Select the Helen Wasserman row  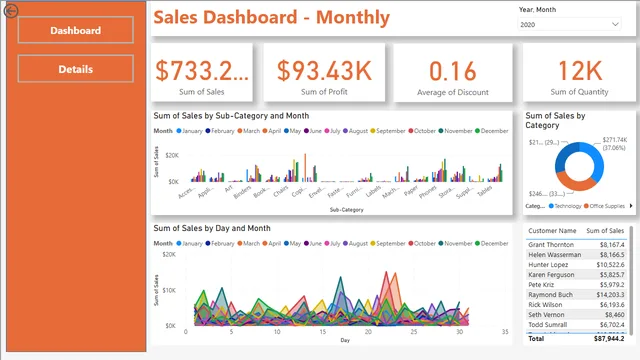[x=576, y=255]
